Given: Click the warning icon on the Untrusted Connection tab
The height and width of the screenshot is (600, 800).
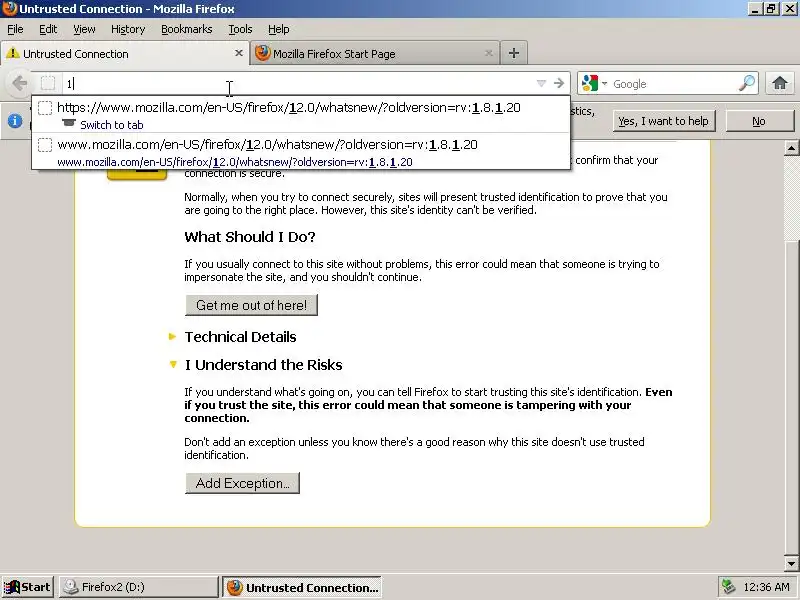Looking at the screenshot, I should coord(12,53).
